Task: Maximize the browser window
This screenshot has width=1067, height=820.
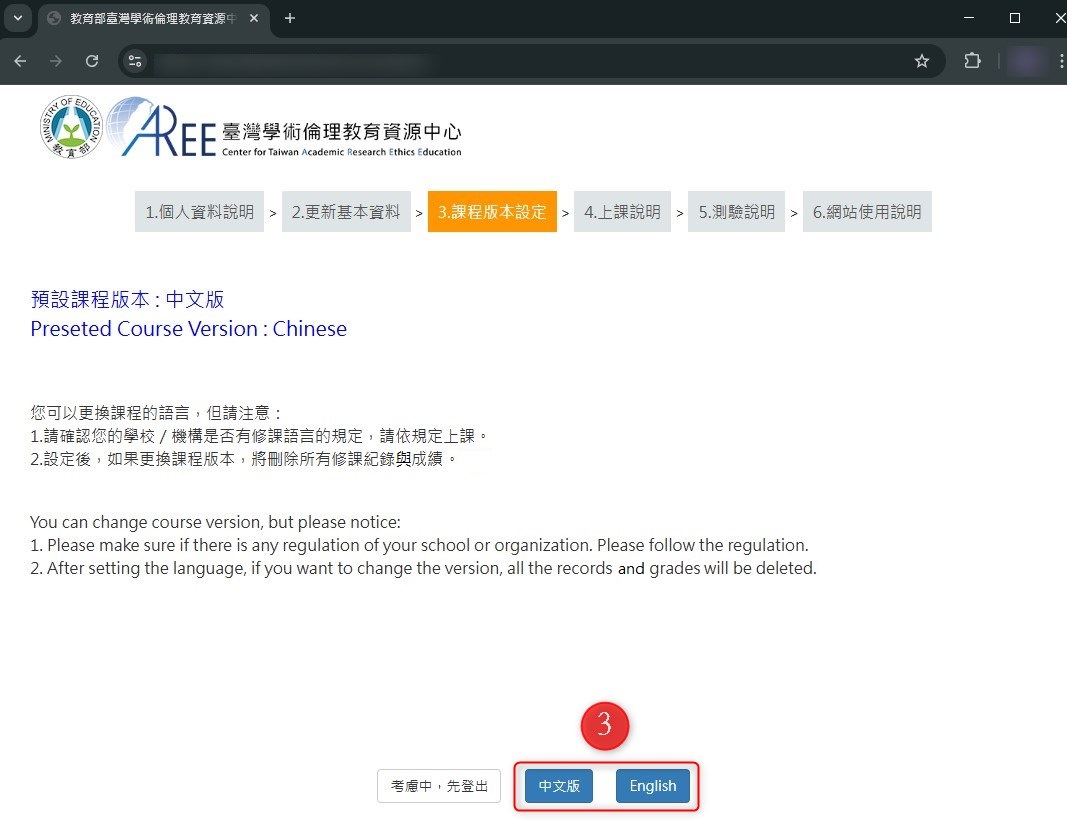Action: pyautogui.click(x=1015, y=18)
